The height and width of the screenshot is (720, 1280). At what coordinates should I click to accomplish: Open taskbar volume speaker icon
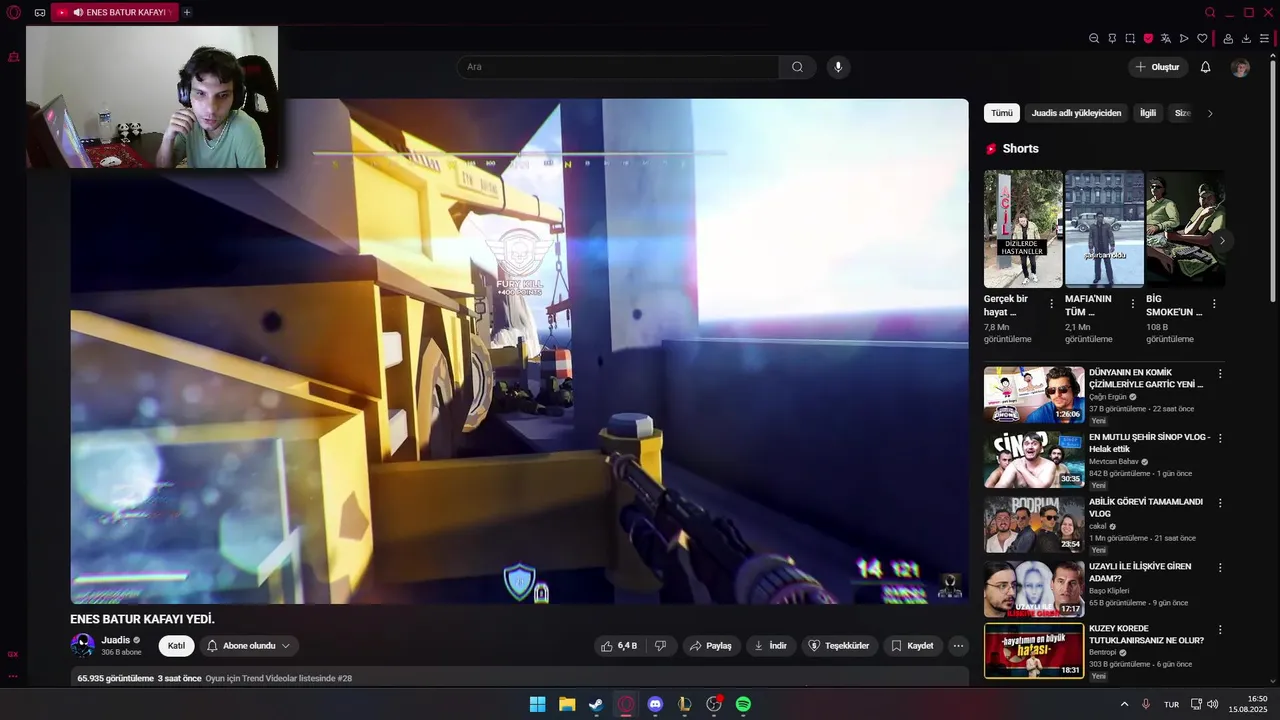click(x=1212, y=704)
